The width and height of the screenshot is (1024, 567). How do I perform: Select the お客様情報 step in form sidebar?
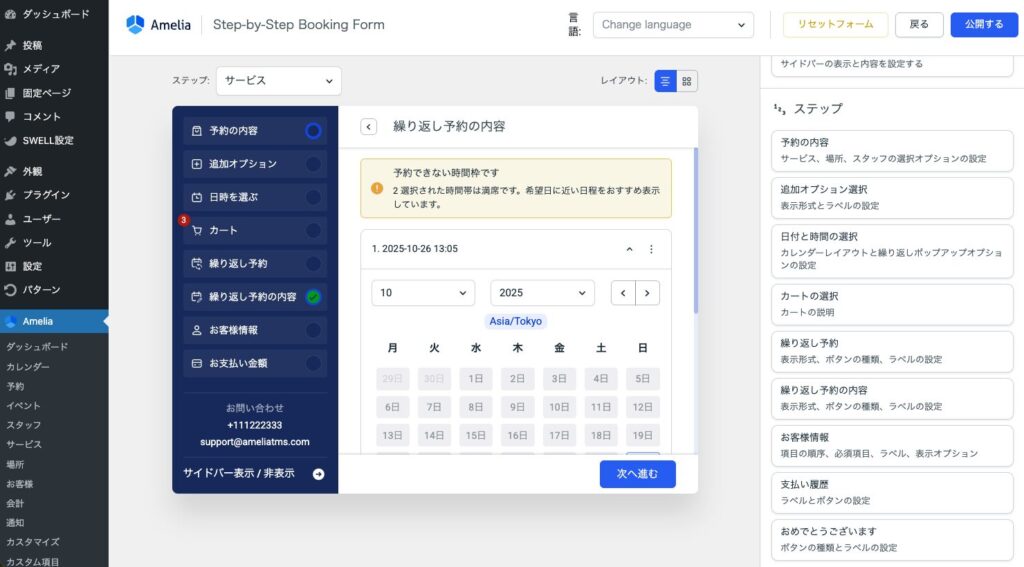click(254, 330)
